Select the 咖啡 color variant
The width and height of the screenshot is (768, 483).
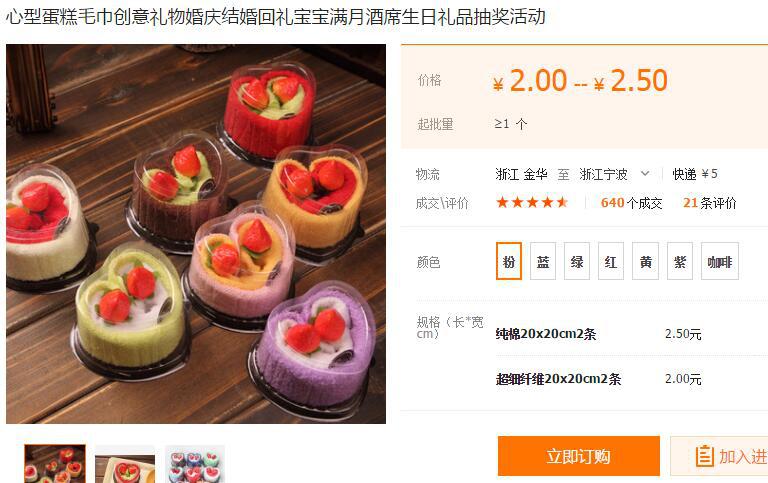click(x=720, y=261)
